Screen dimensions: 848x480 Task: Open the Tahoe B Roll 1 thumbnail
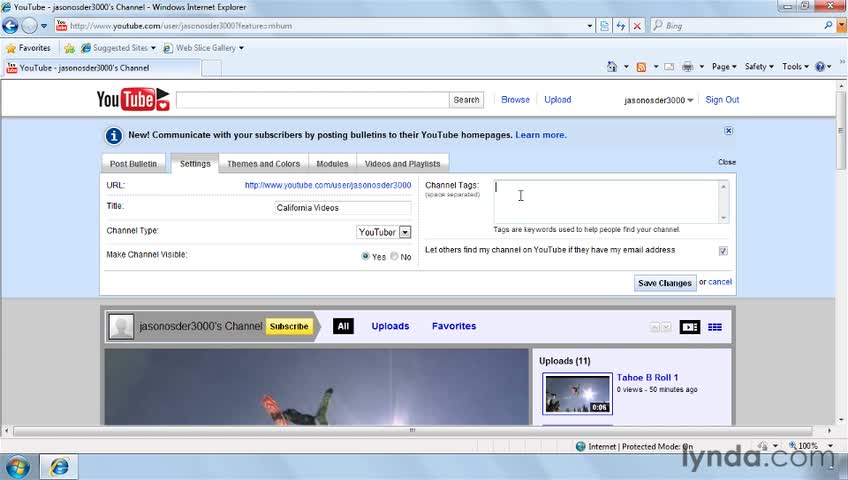coord(578,394)
